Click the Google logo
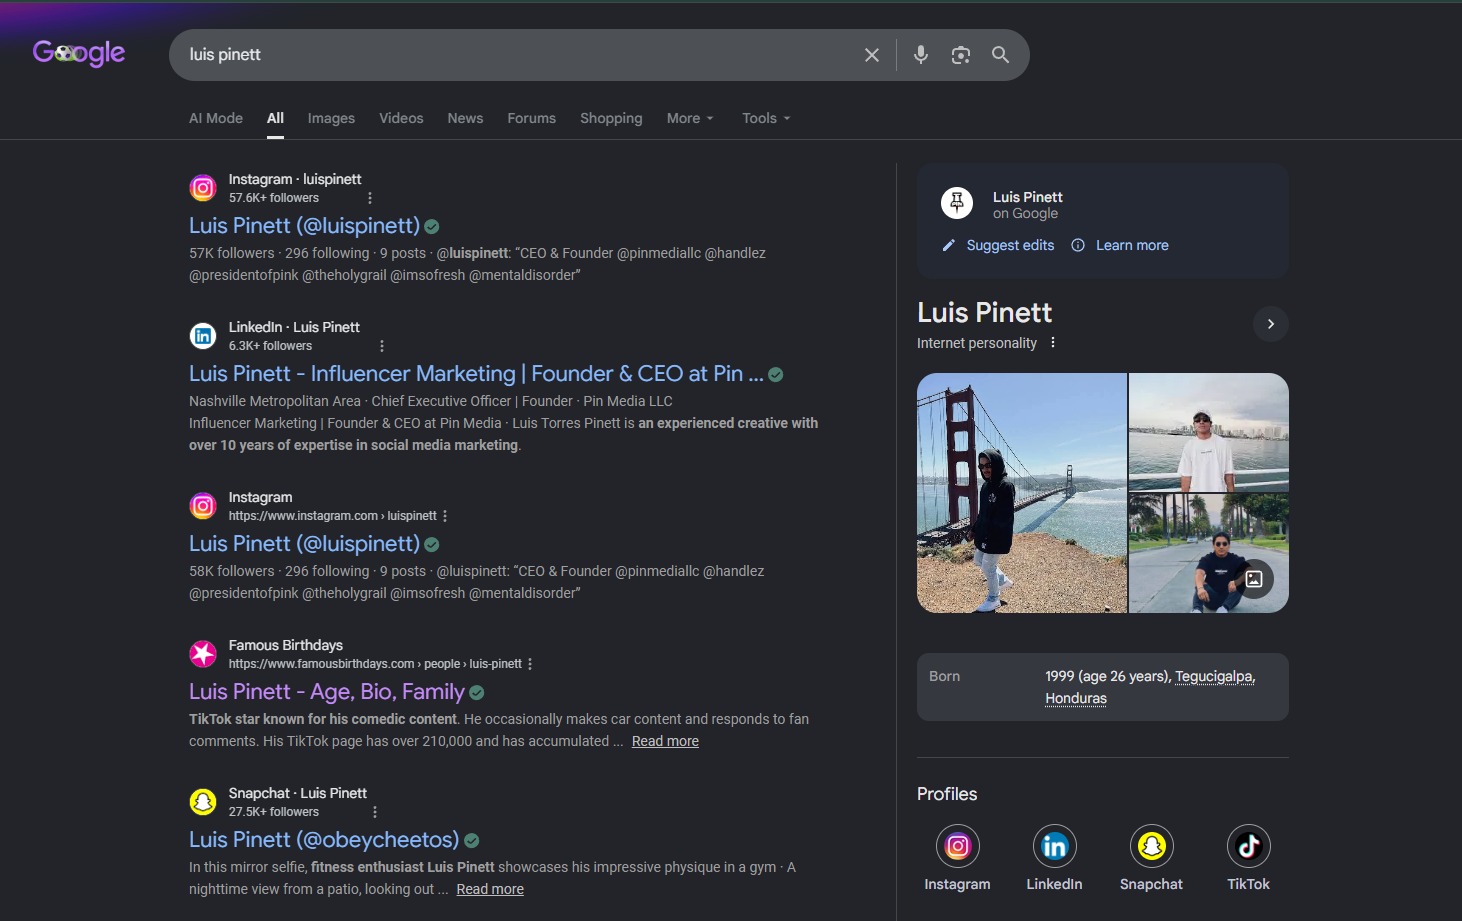The height and width of the screenshot is (921, 1462). pyautogui.click(x=79, y=53)
